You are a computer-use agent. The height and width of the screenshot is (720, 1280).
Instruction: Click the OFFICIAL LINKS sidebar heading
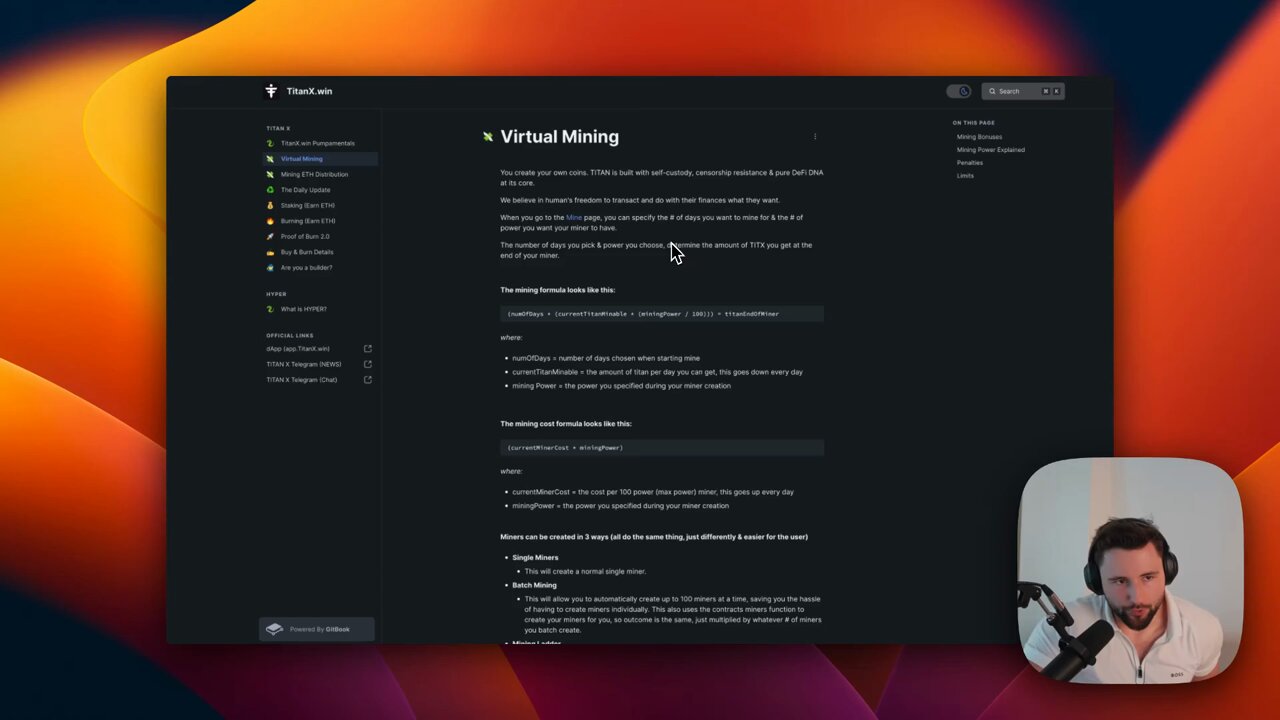pos(290,336)
